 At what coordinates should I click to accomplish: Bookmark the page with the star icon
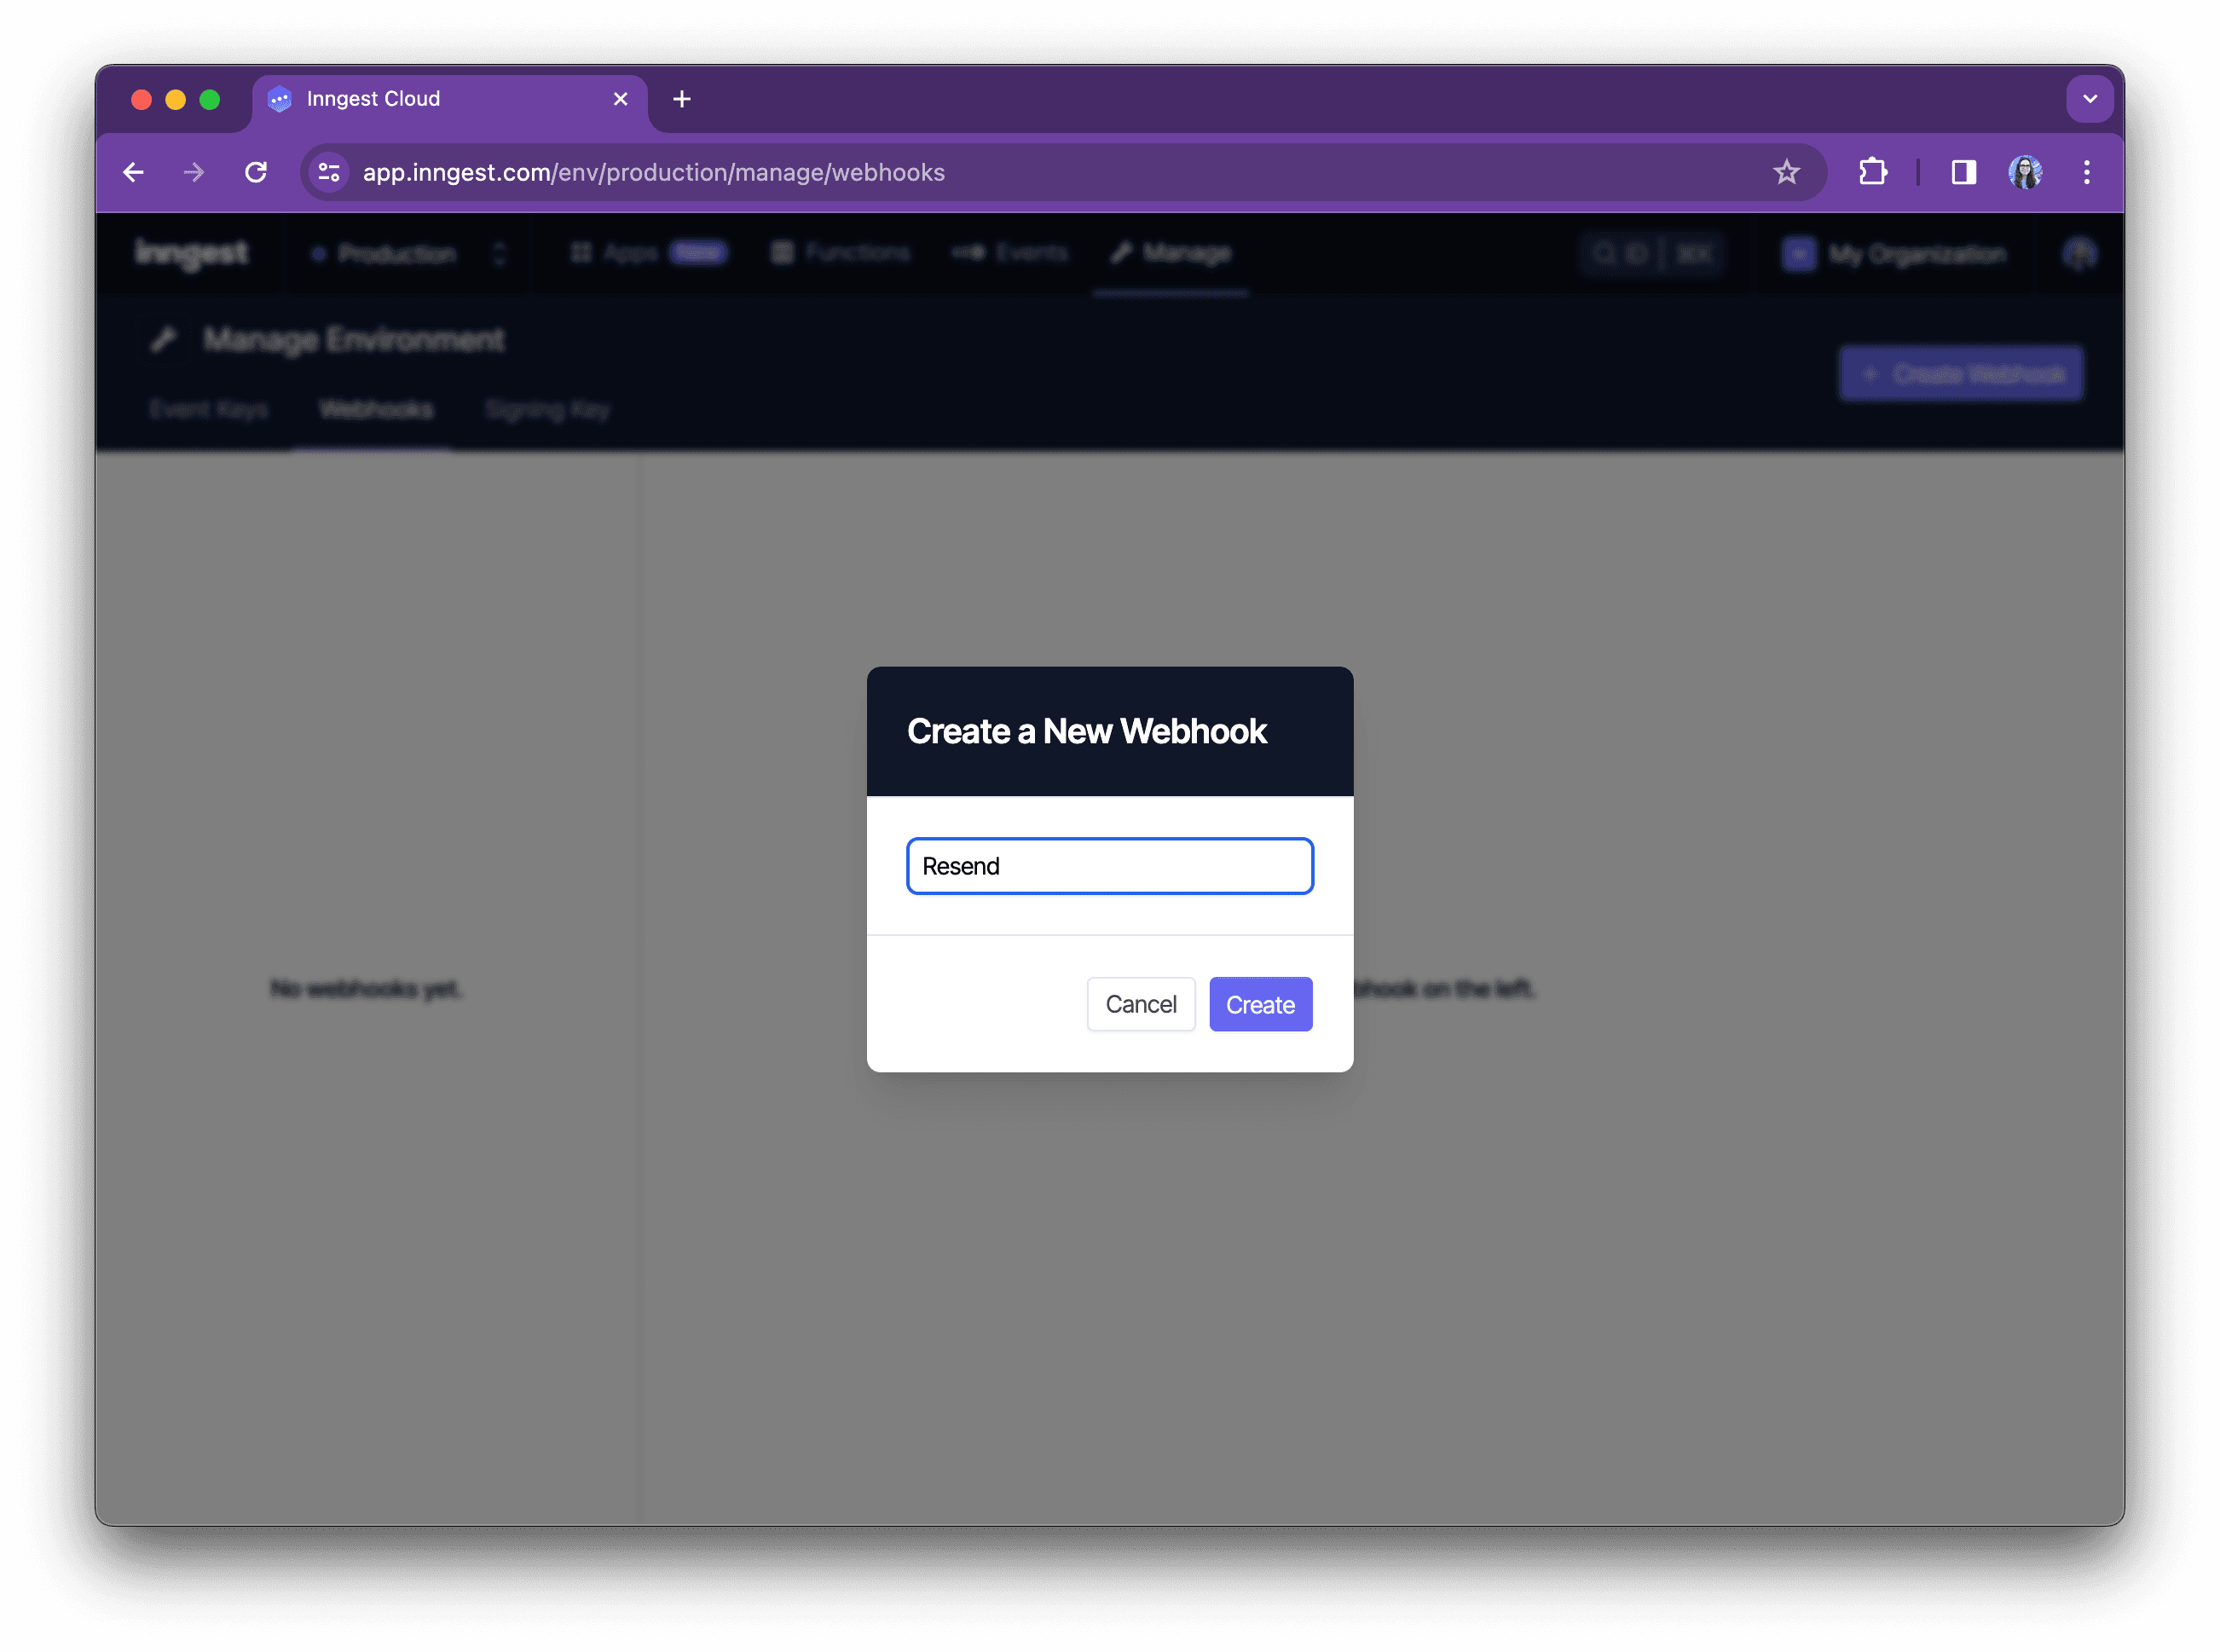coord(1786,172)
